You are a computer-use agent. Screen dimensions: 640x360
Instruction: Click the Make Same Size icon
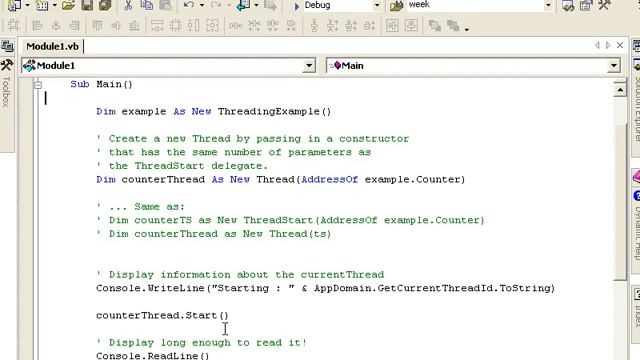[212, 25]
